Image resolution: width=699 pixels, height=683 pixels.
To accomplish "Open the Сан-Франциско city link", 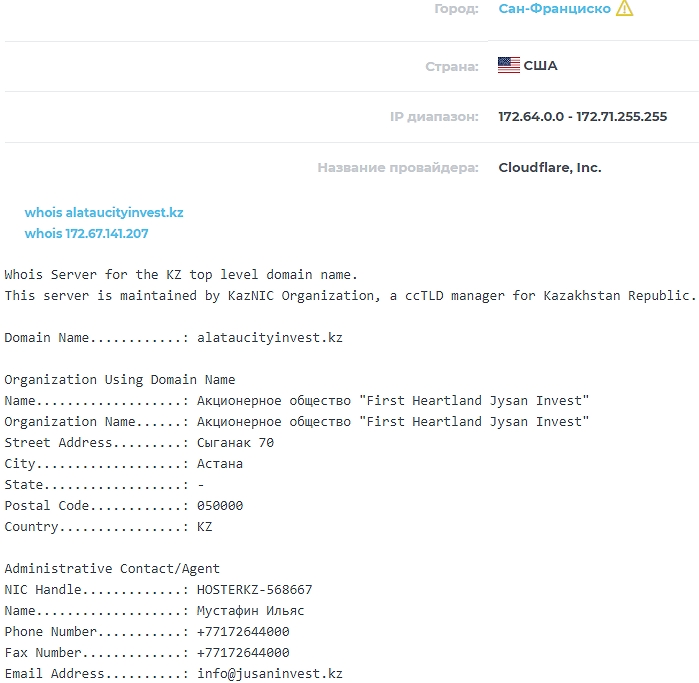I will coord(554,9).
